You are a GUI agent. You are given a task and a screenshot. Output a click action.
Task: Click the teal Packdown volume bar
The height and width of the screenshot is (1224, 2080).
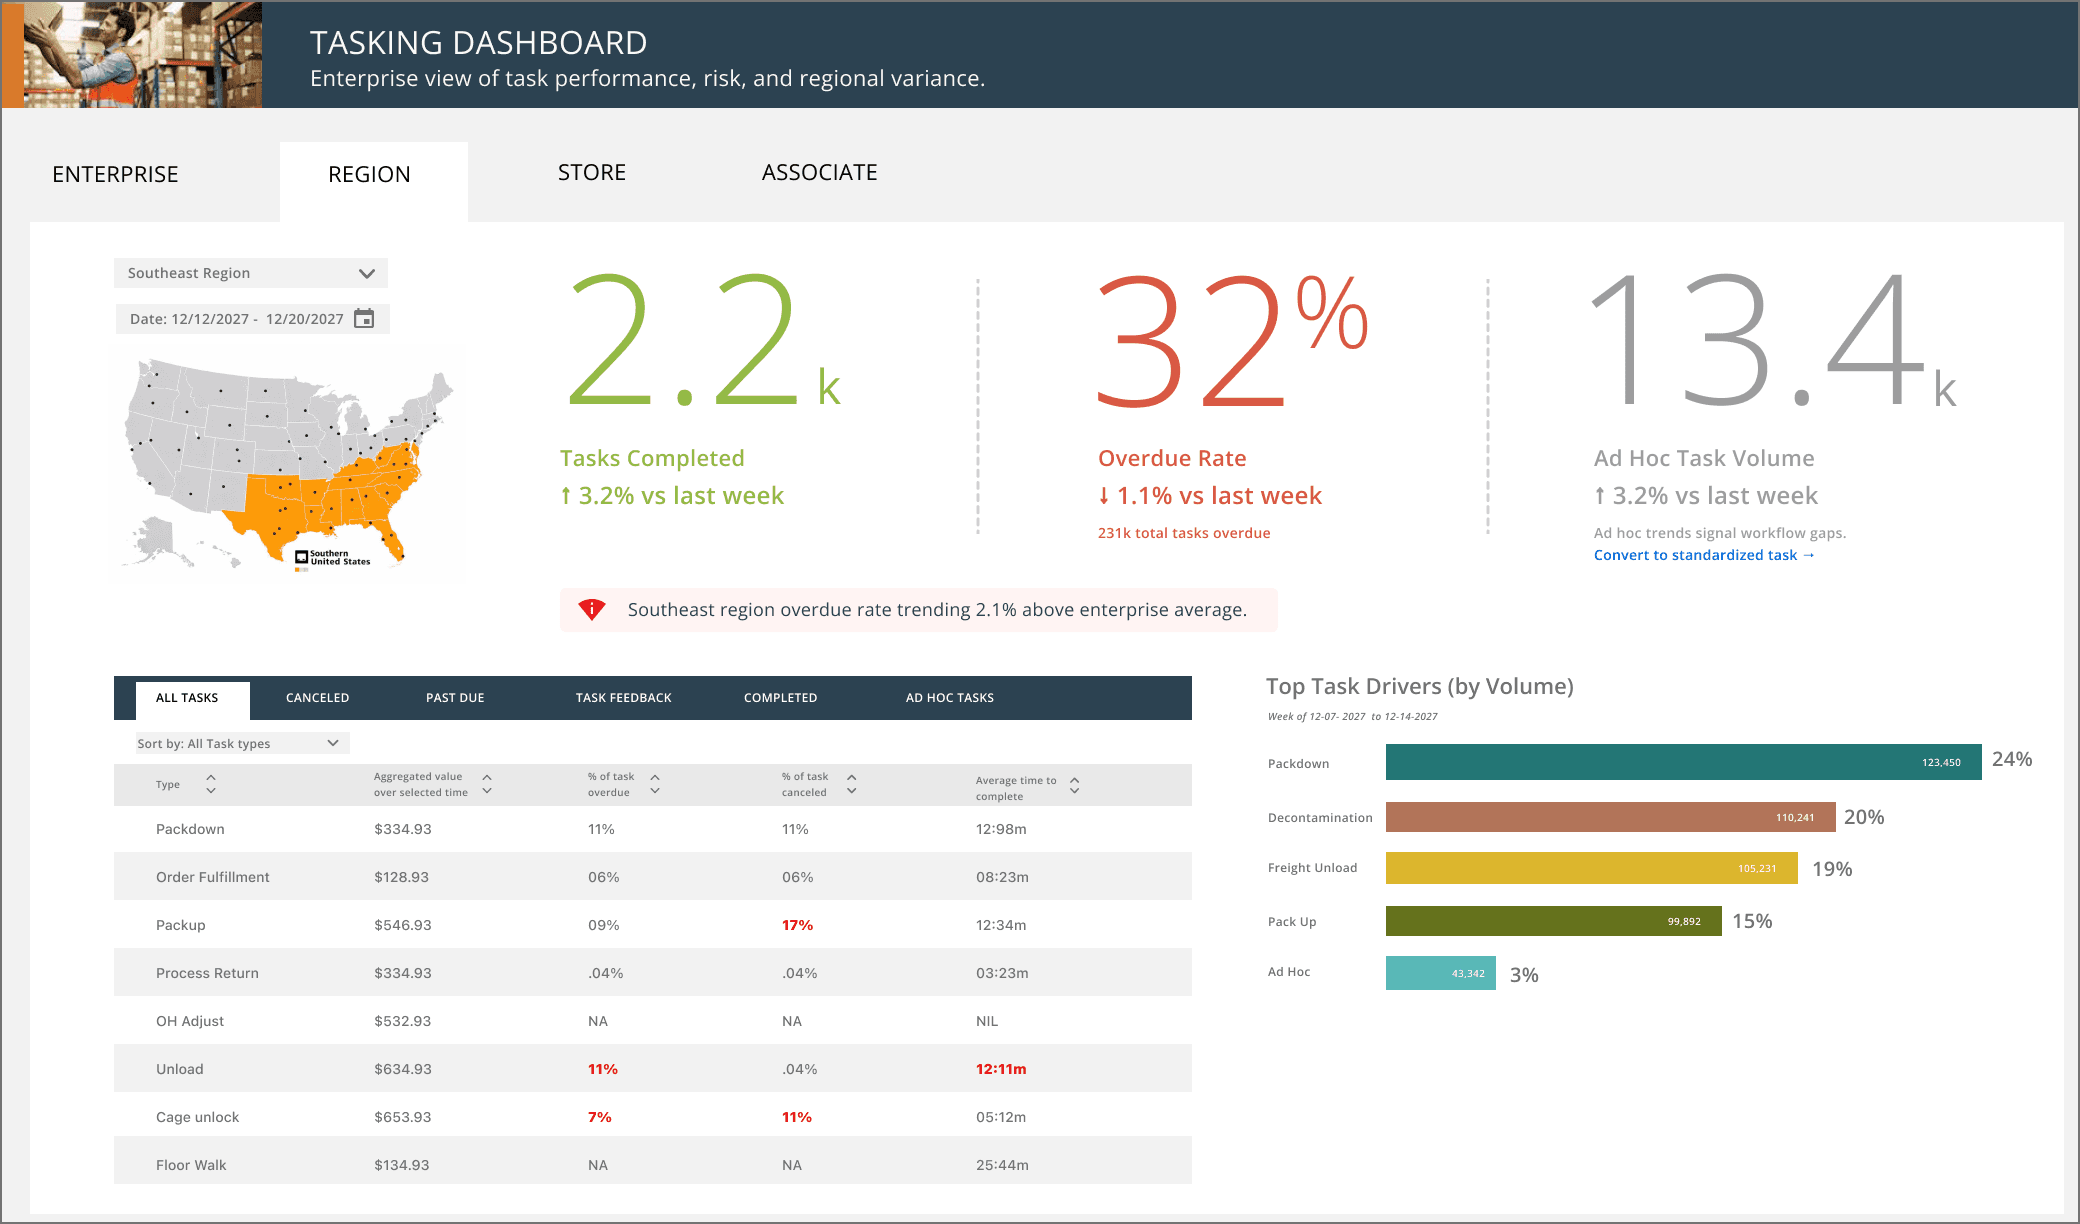click(x=1682, y=762)
